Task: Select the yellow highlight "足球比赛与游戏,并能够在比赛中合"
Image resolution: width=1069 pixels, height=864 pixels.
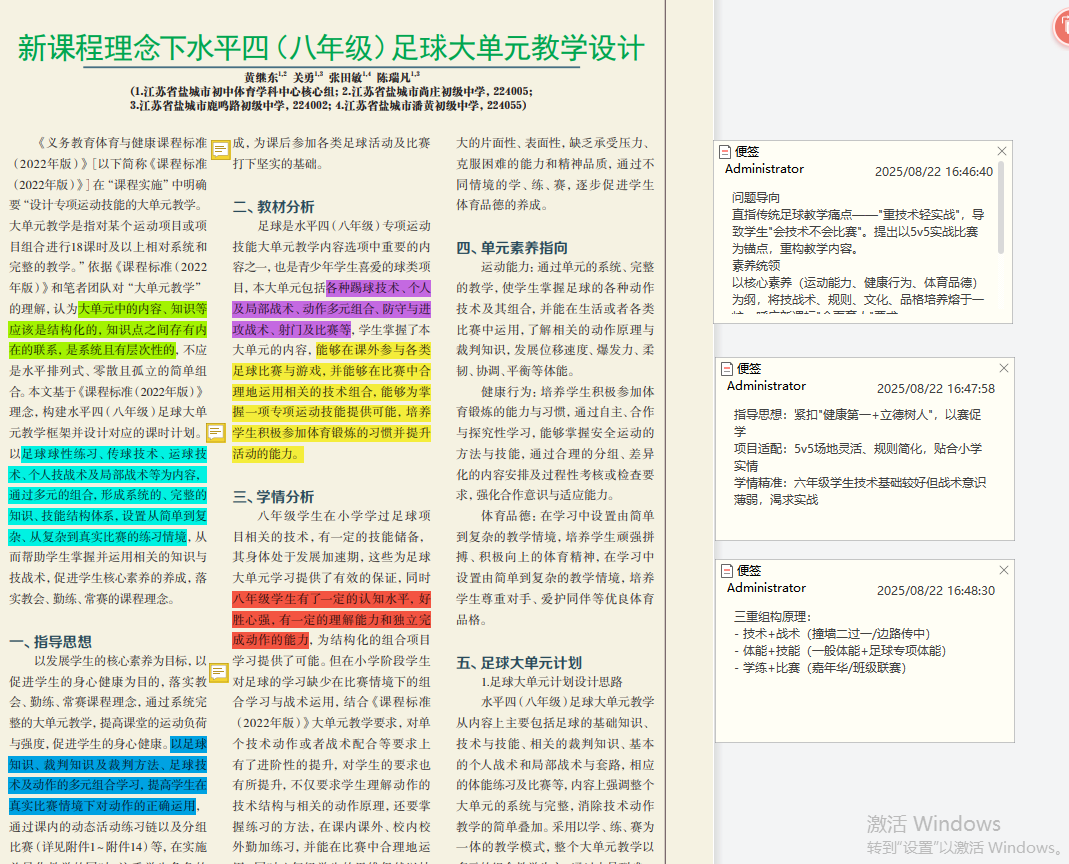Action: coord(331,370)
